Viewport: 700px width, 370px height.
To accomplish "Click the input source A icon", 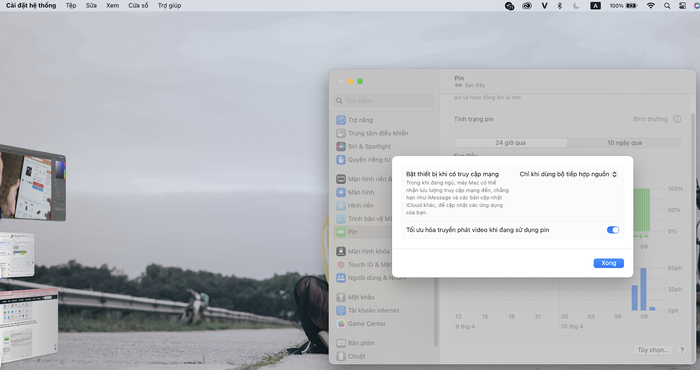I will 596,6.
